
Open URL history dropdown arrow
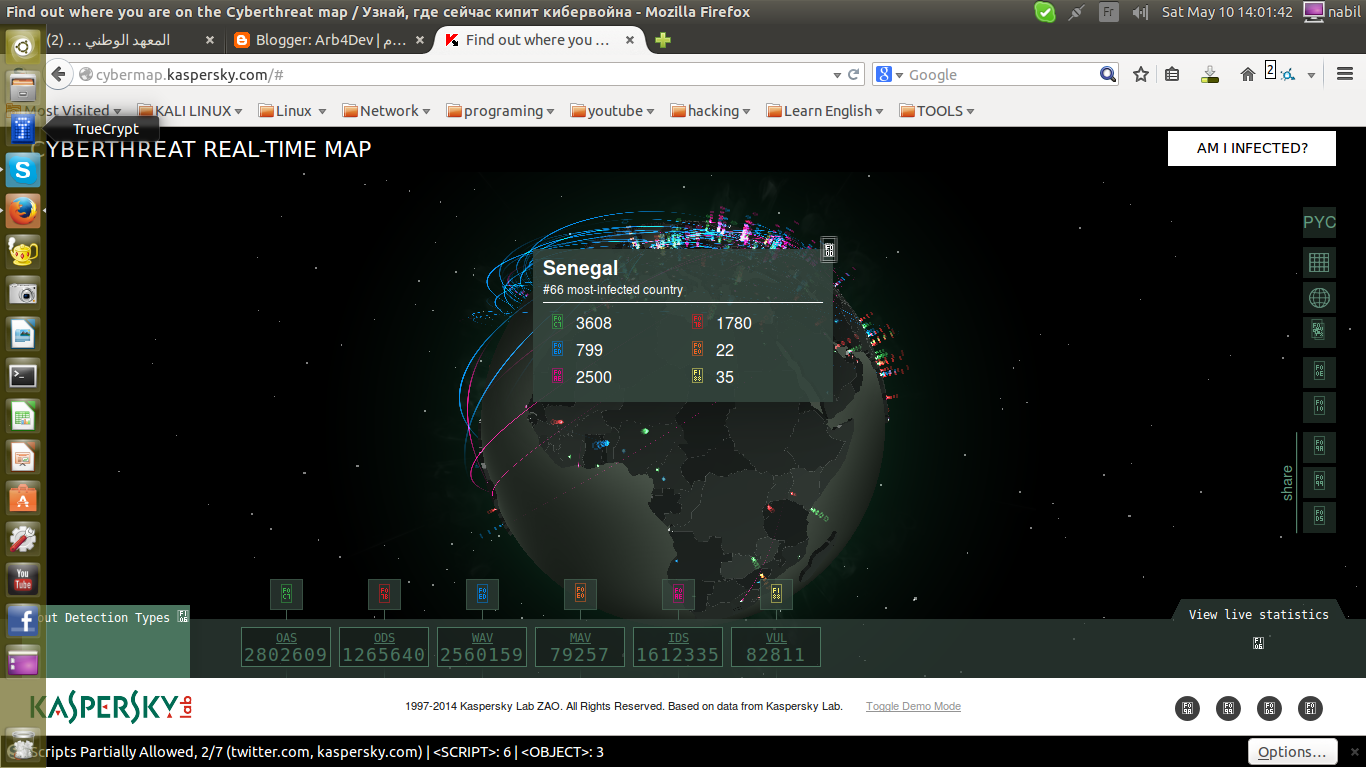tap(837, 75)
